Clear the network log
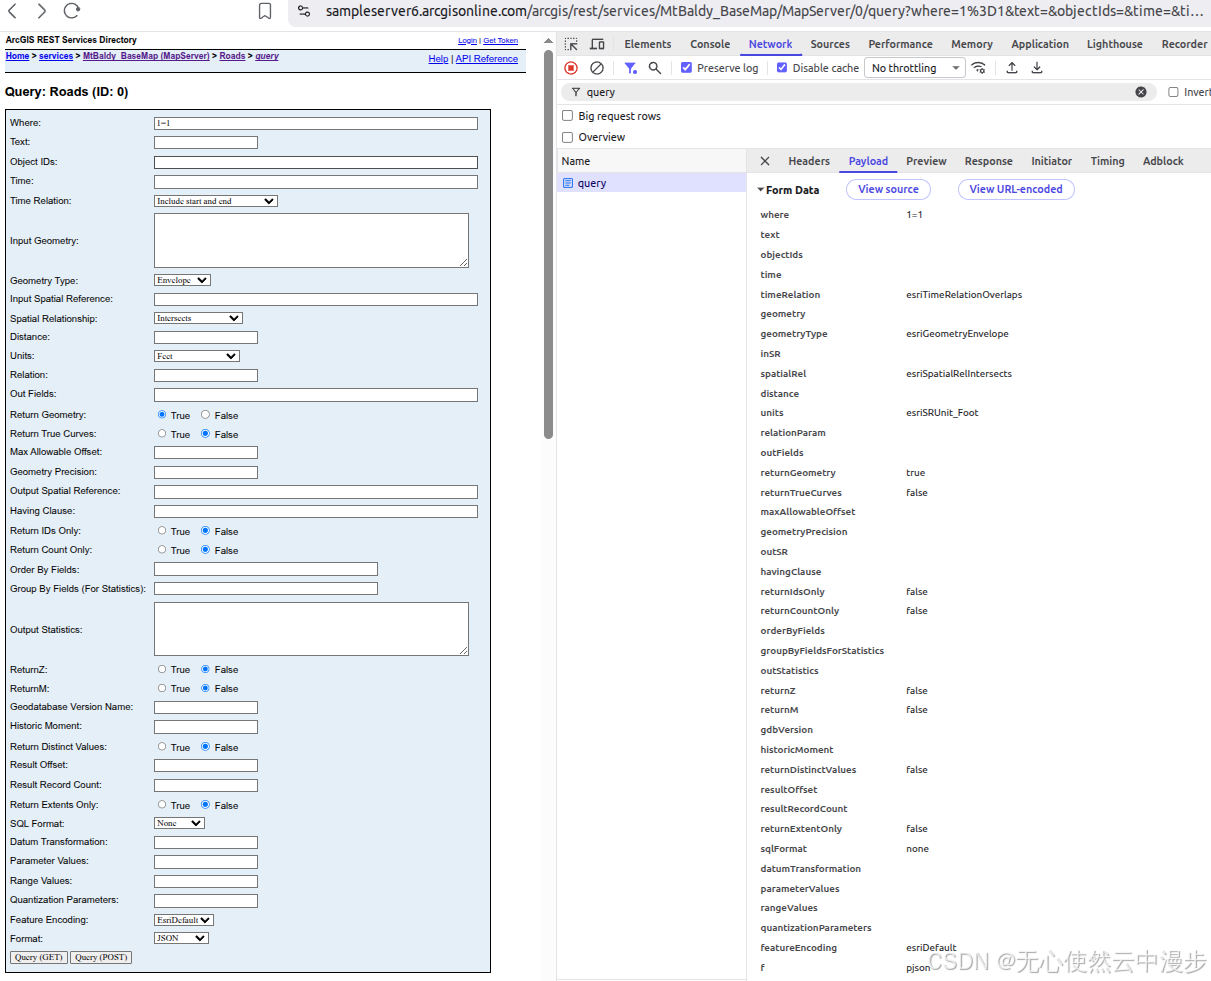The height and width of the screenshot is (981, 1211). [597, 68]
